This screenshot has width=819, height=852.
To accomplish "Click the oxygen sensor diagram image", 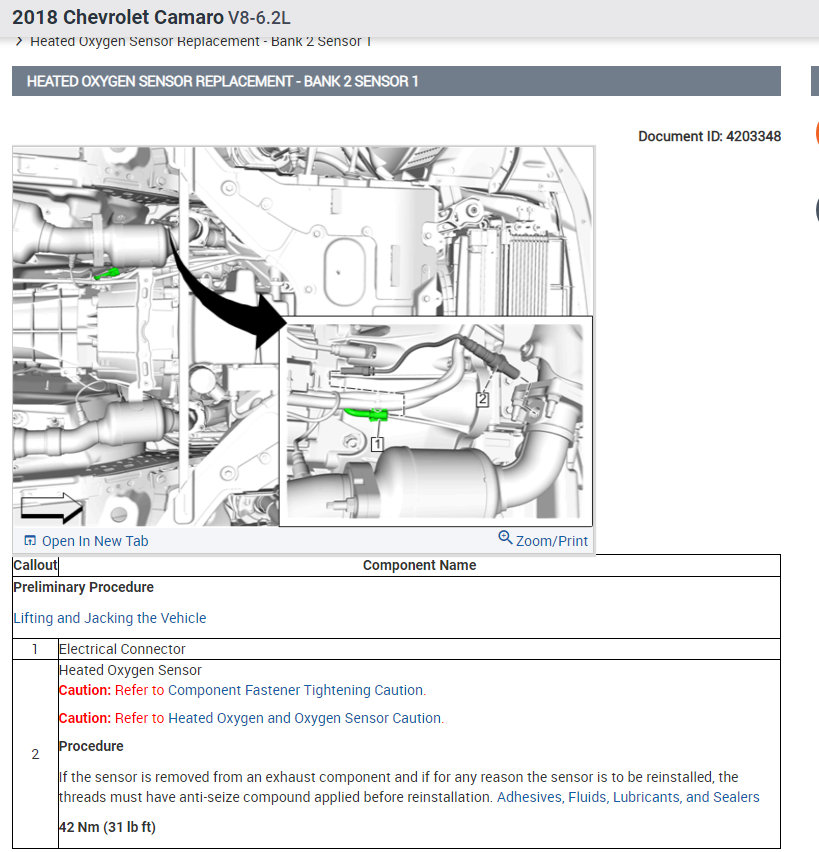I will (x=303, y=336).
